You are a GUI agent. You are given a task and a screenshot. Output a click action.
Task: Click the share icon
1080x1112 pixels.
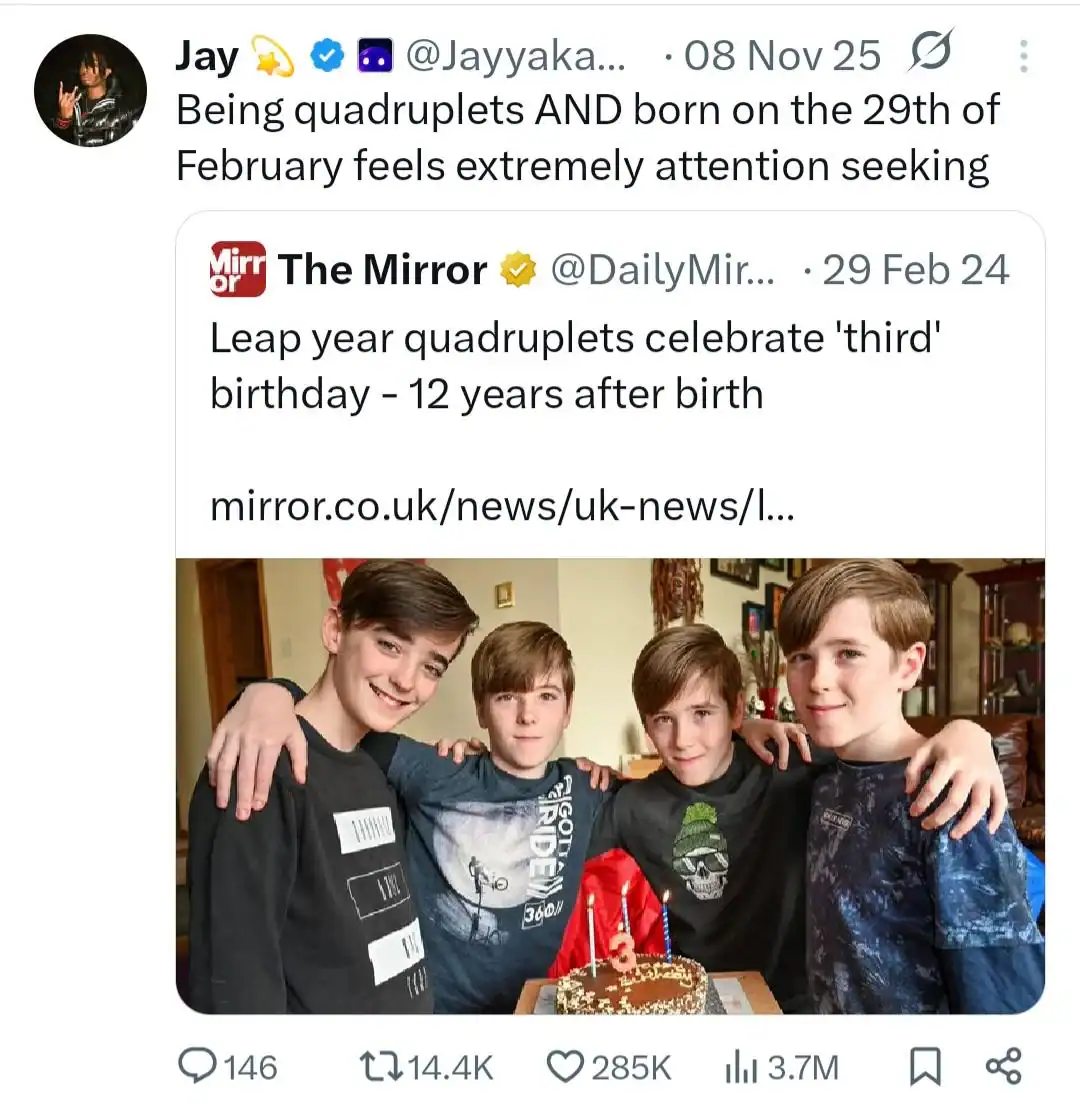1003,1066
